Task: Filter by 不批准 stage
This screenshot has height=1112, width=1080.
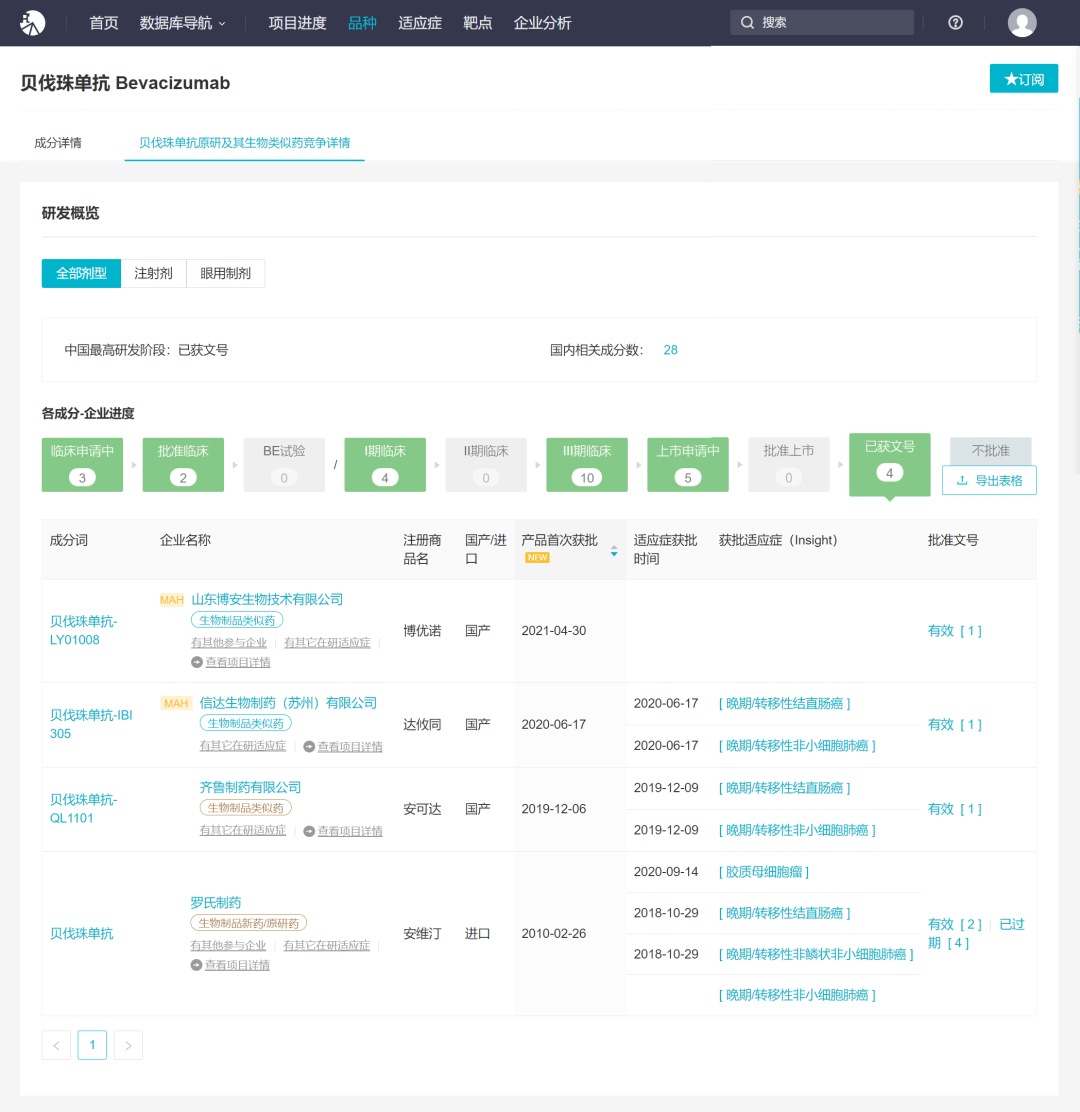Action: 991,450
